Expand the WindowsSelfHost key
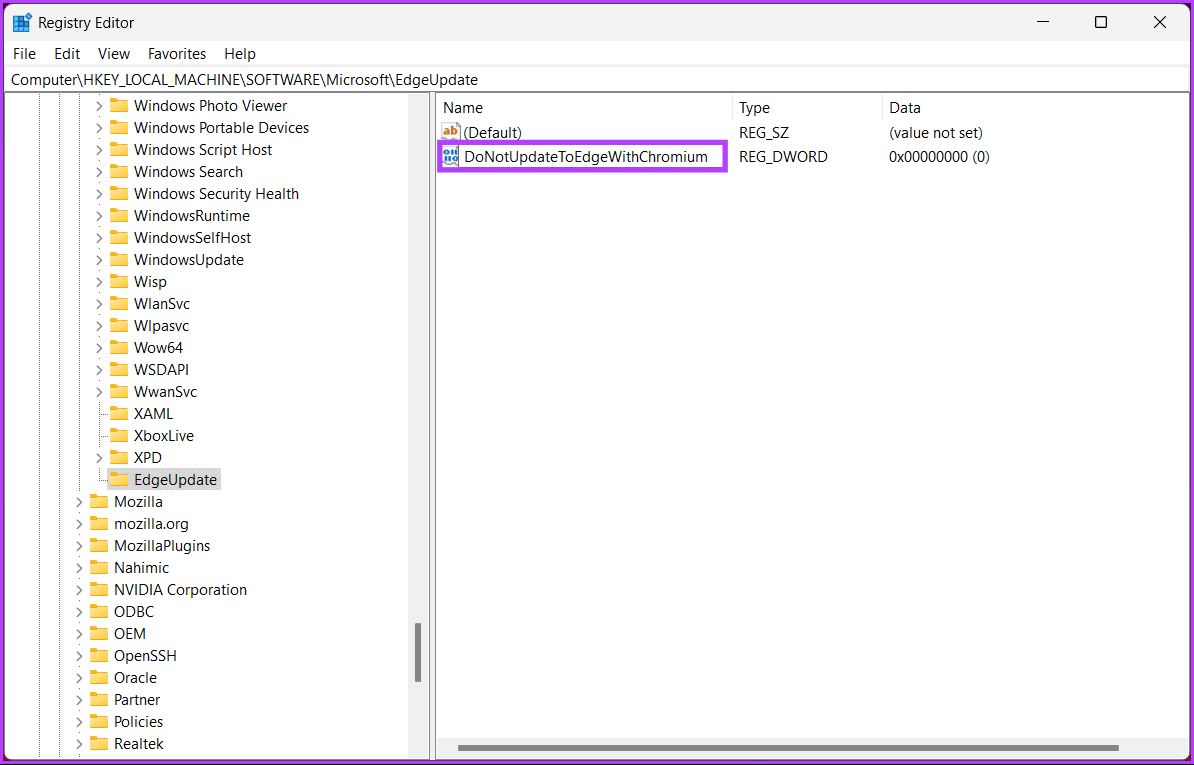Viewport: 1194px width, 765px height. [99, 238]
